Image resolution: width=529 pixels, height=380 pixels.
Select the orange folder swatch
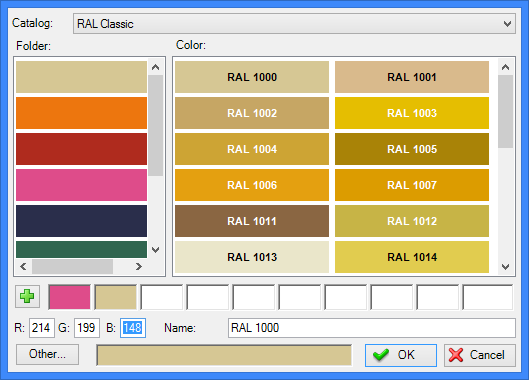point(81,113)
